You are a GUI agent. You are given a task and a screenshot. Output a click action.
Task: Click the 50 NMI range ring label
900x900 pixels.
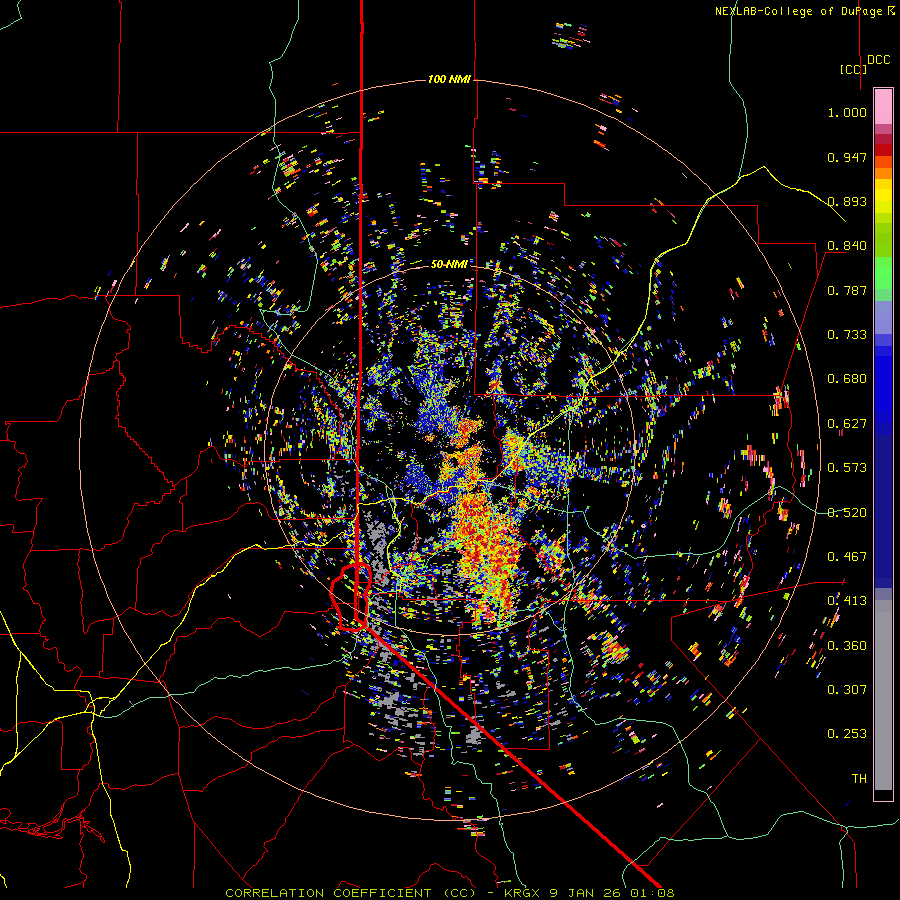coord(449,264)
